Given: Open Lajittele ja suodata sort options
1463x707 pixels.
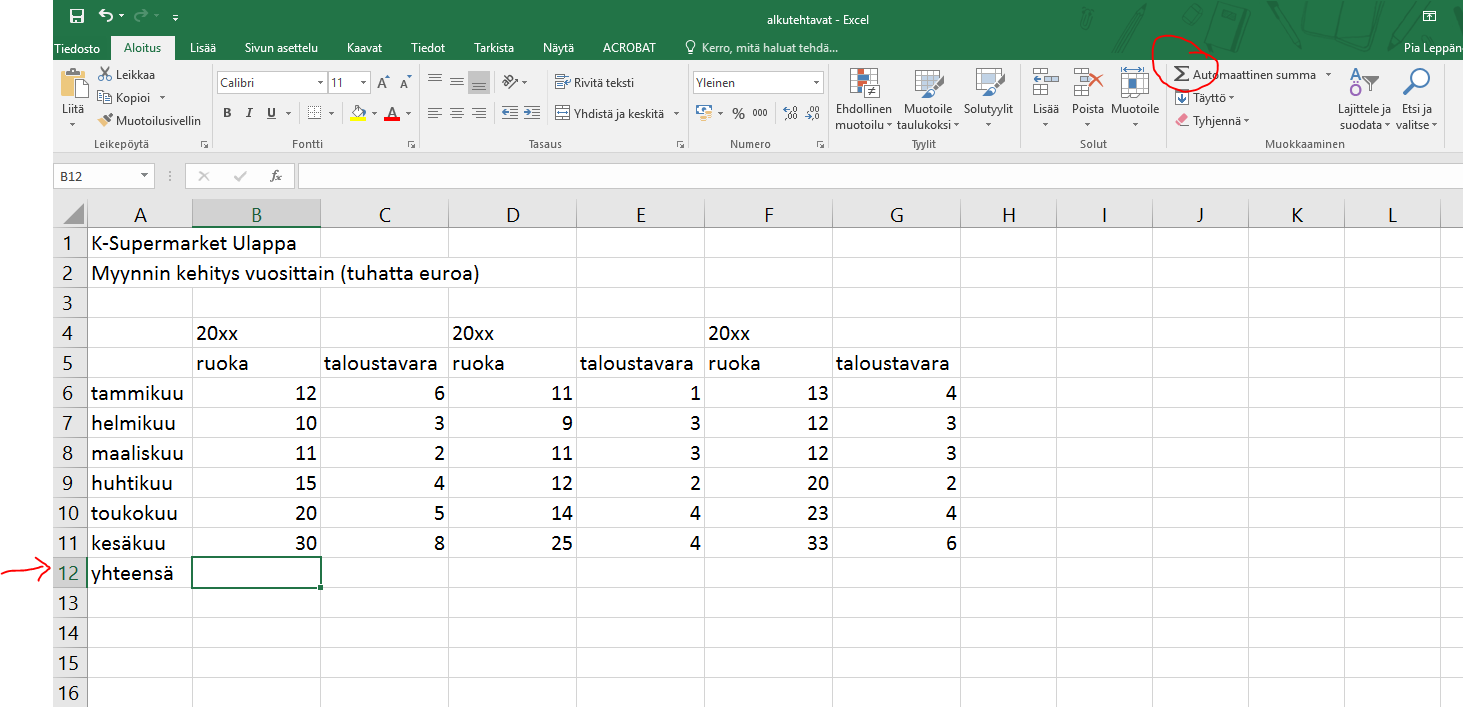Looking at the screenshot, I should tap(1364, 100).
